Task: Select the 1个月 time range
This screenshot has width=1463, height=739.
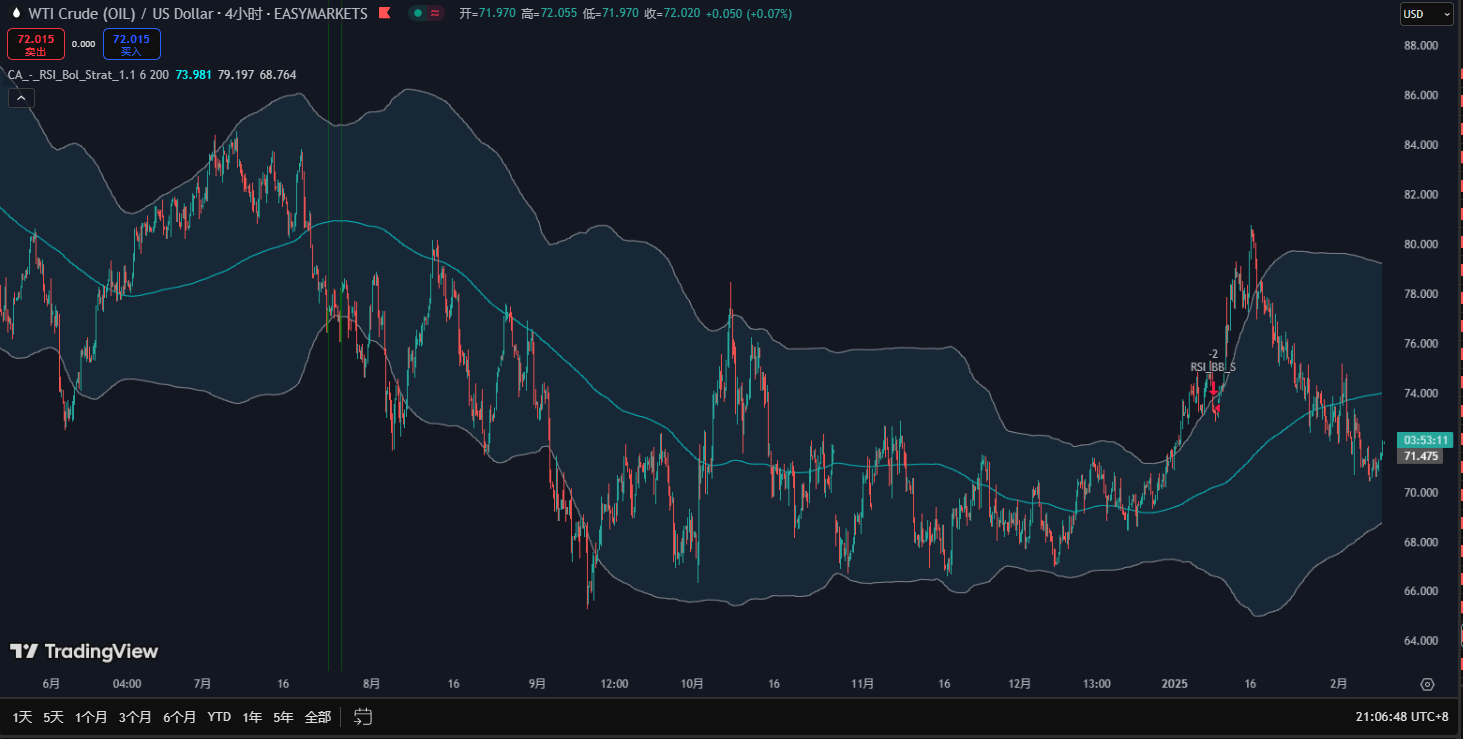Action: pos(90,717)
